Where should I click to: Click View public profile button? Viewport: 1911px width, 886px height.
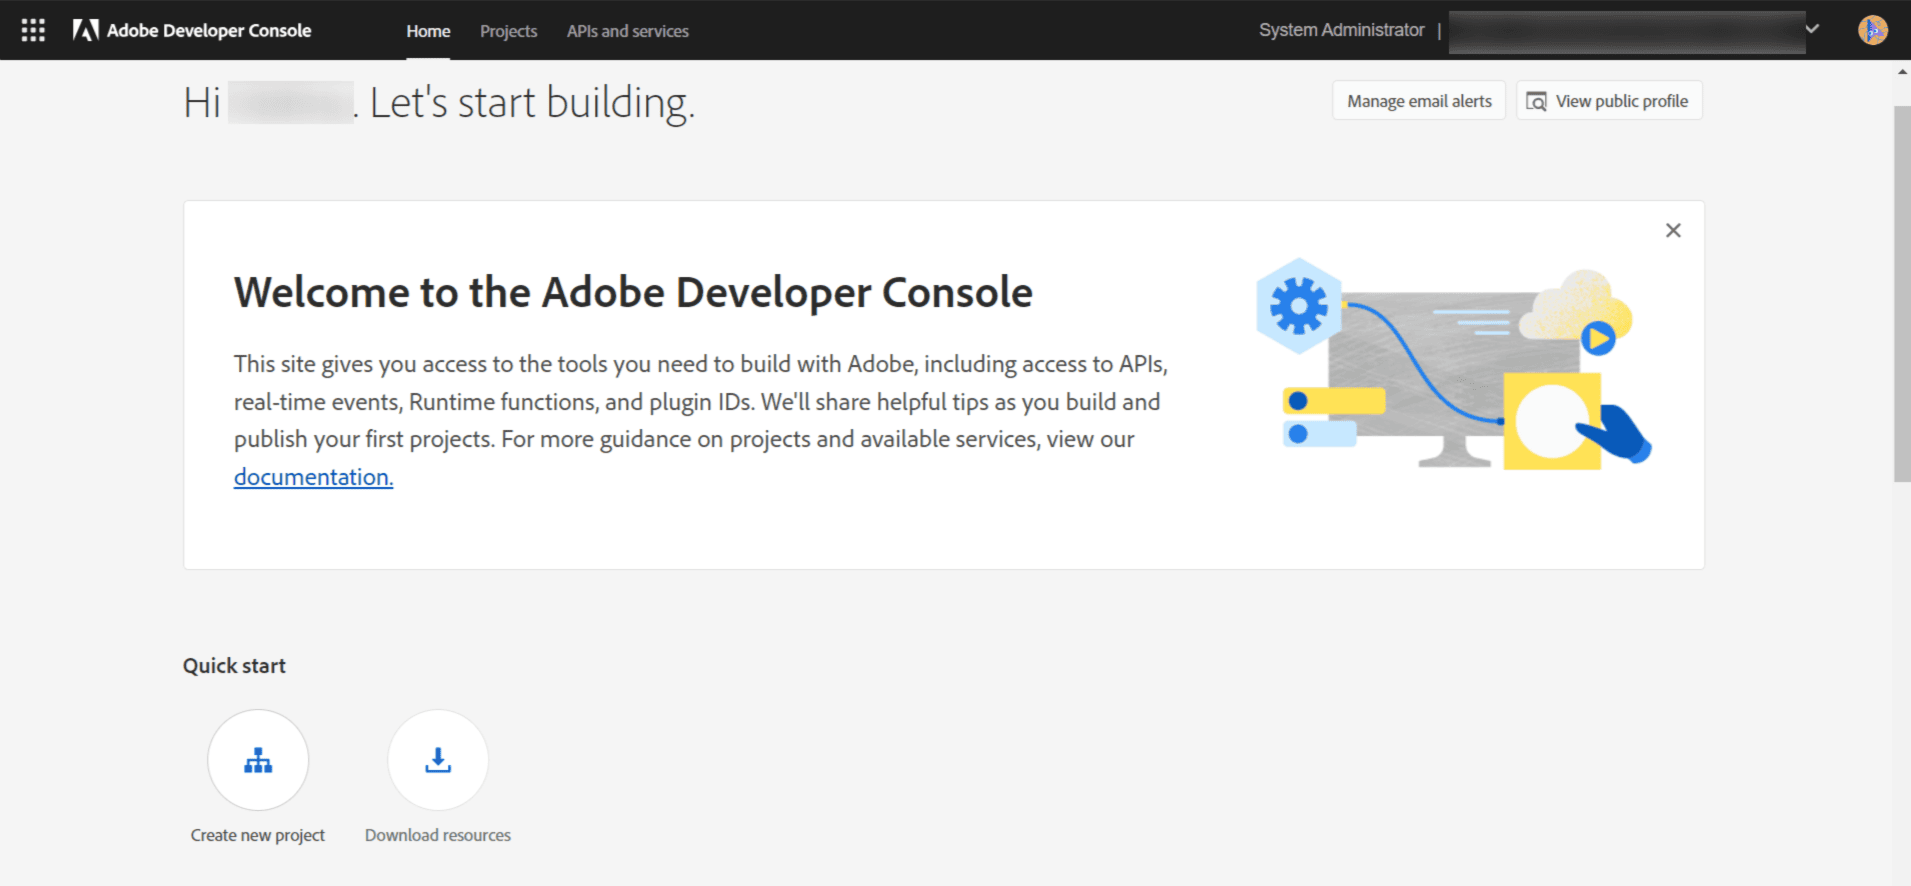[1609, 100]
